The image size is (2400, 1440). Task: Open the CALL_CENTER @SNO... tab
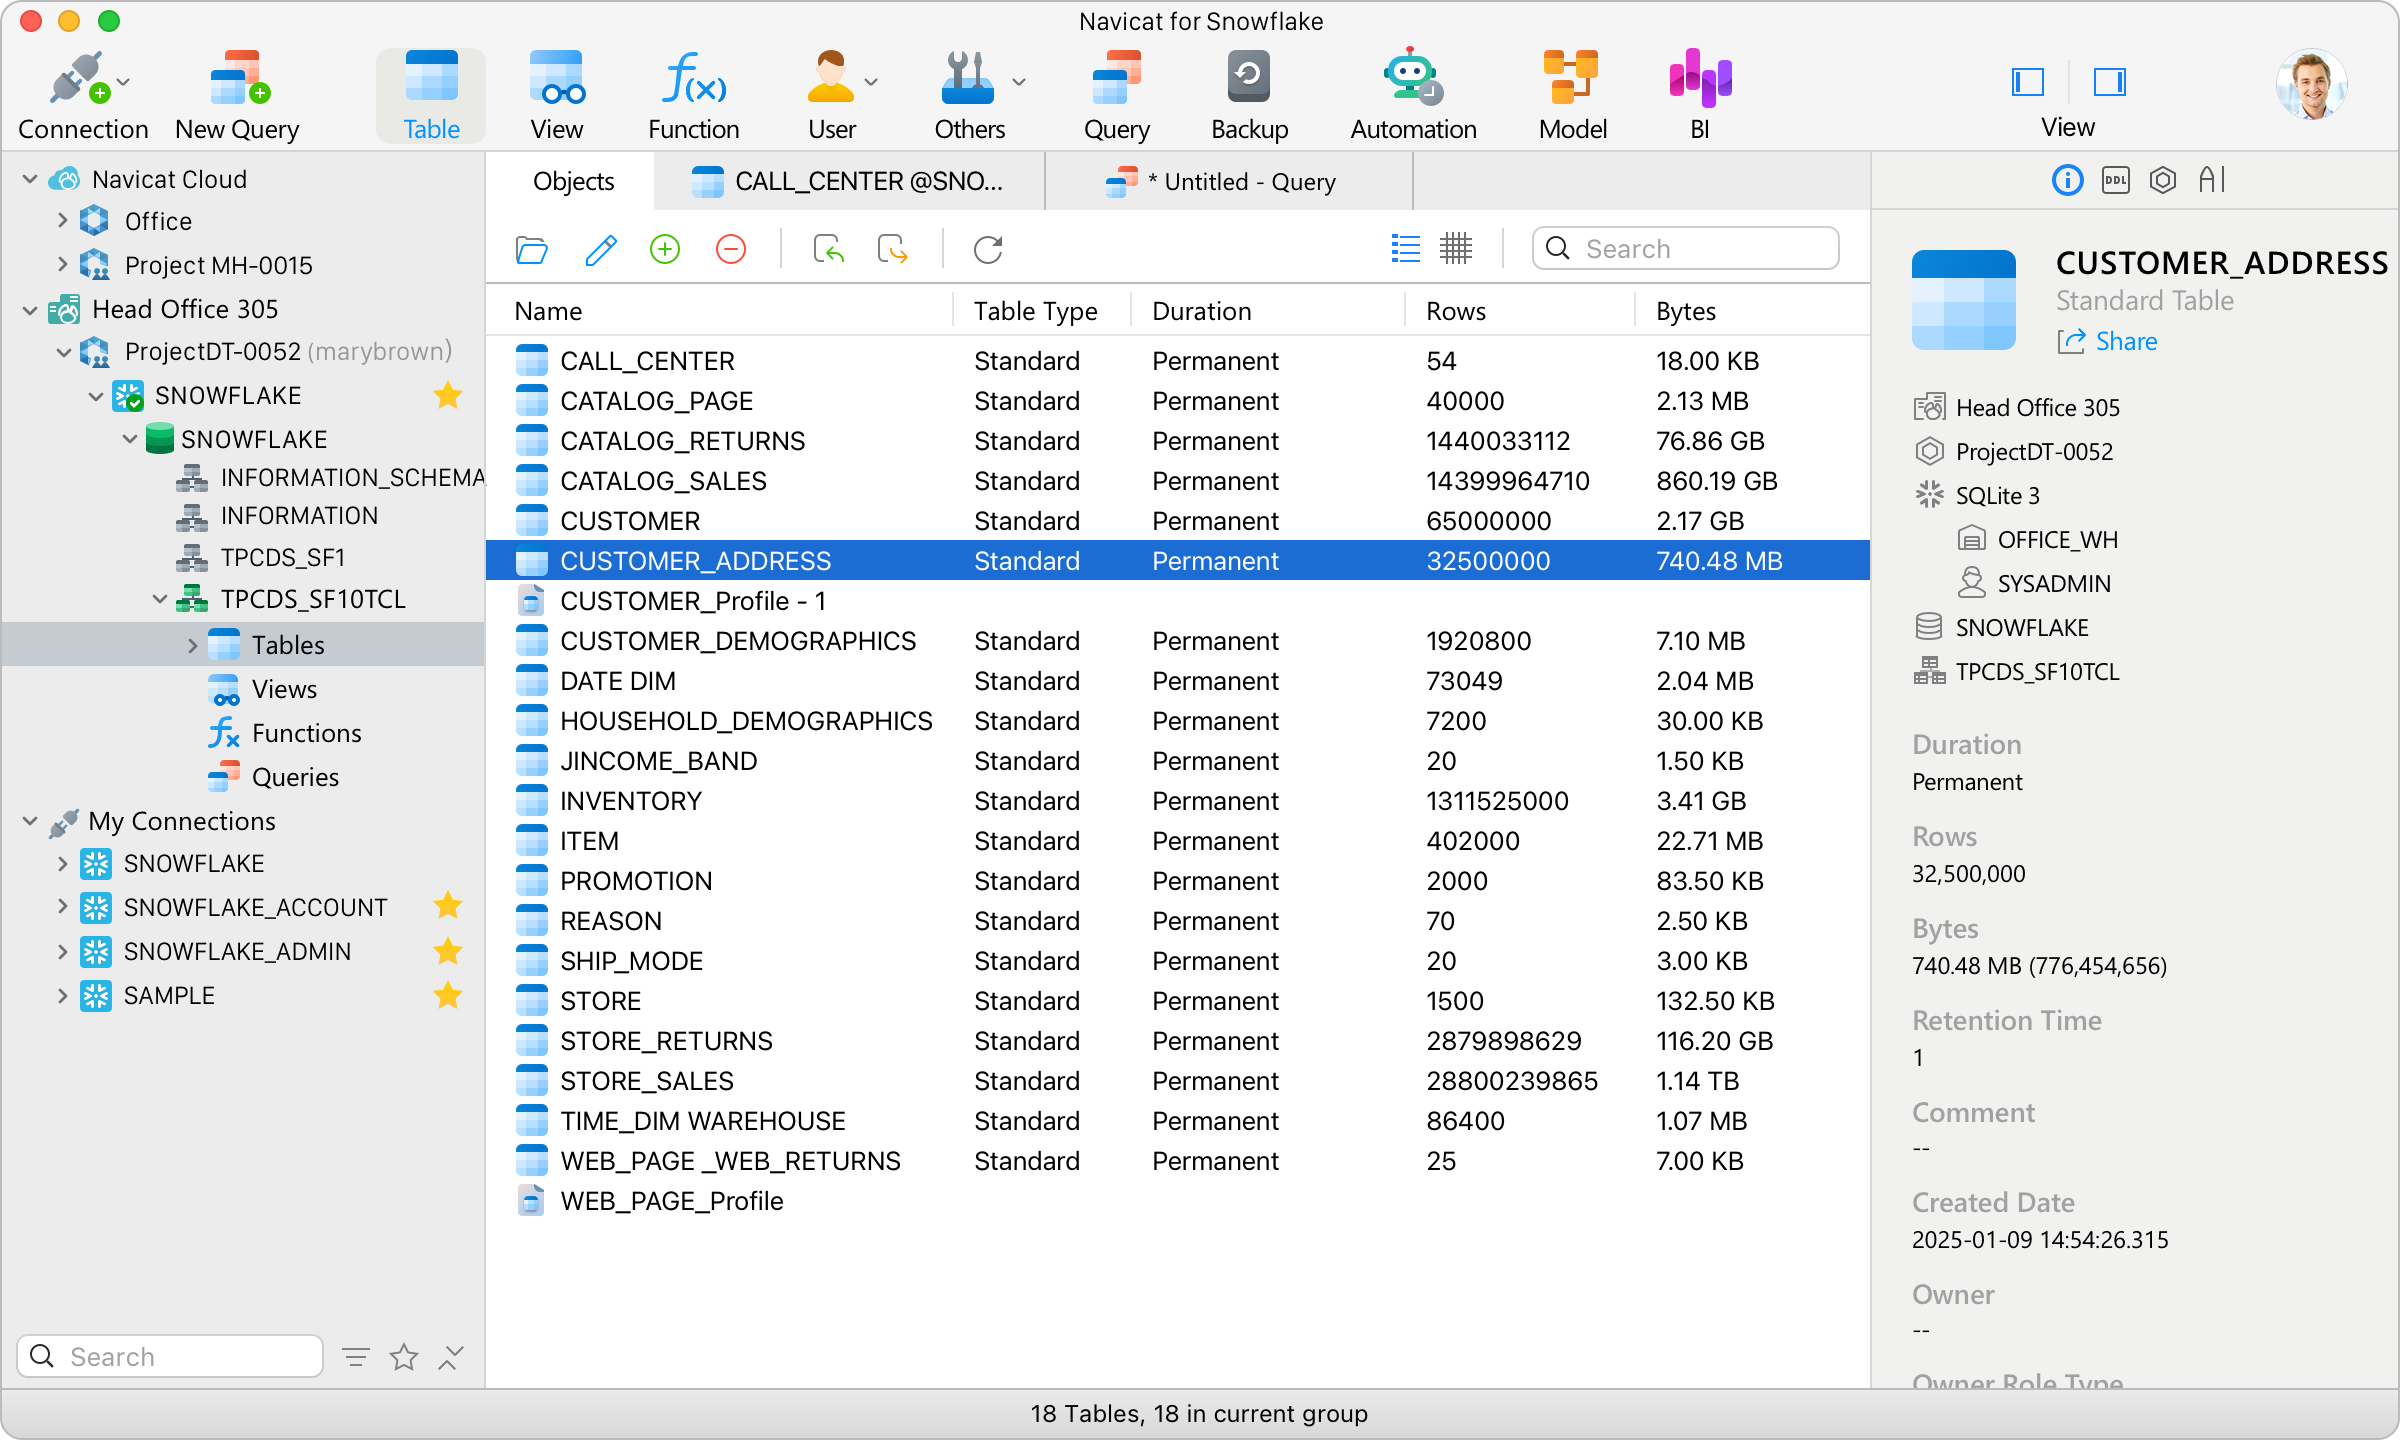[848, 182]
